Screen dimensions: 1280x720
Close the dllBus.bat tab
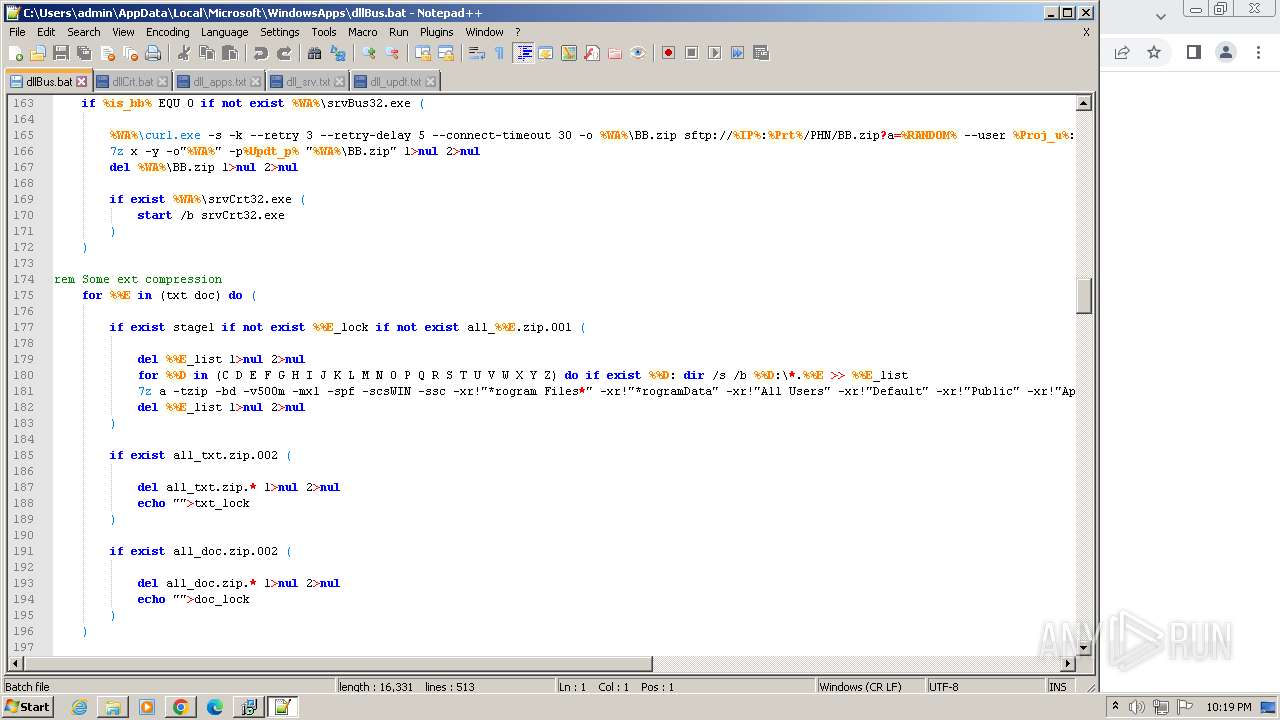point(82,82)
